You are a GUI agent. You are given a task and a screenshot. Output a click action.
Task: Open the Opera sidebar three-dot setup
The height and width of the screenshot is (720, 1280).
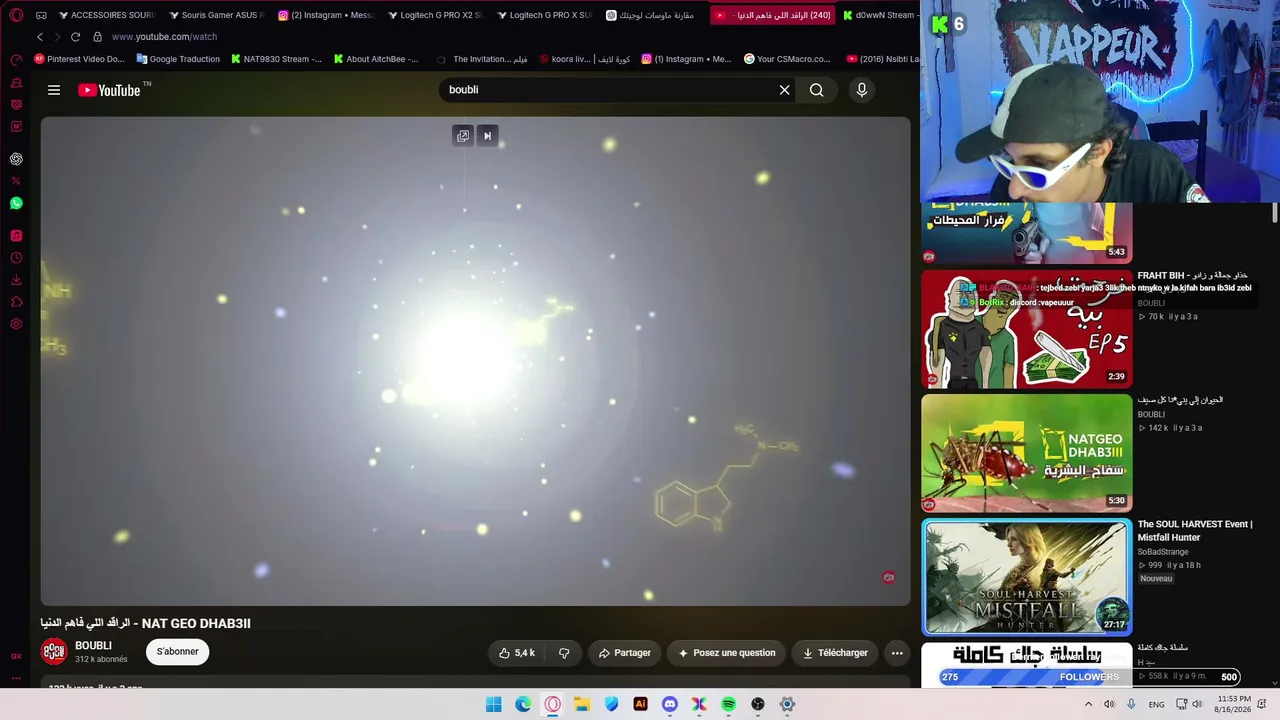[x=16, y=678]
